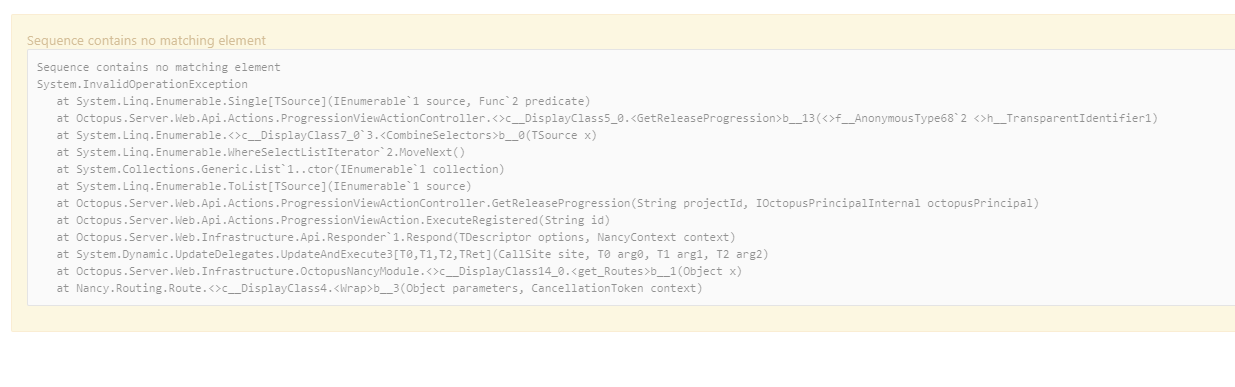Viewport: 1235px width, 387px height.
Task: Select the Enumerable.ToList[TSource] line
Action: click(x=264, y=186)
